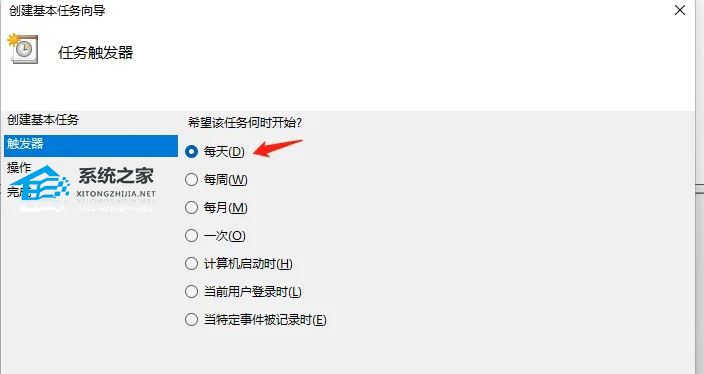Image resolution: width=704 pixels, height=374 pixels.
Task: Click the 任务触发器 header title
Action: [x=96, y=53]
